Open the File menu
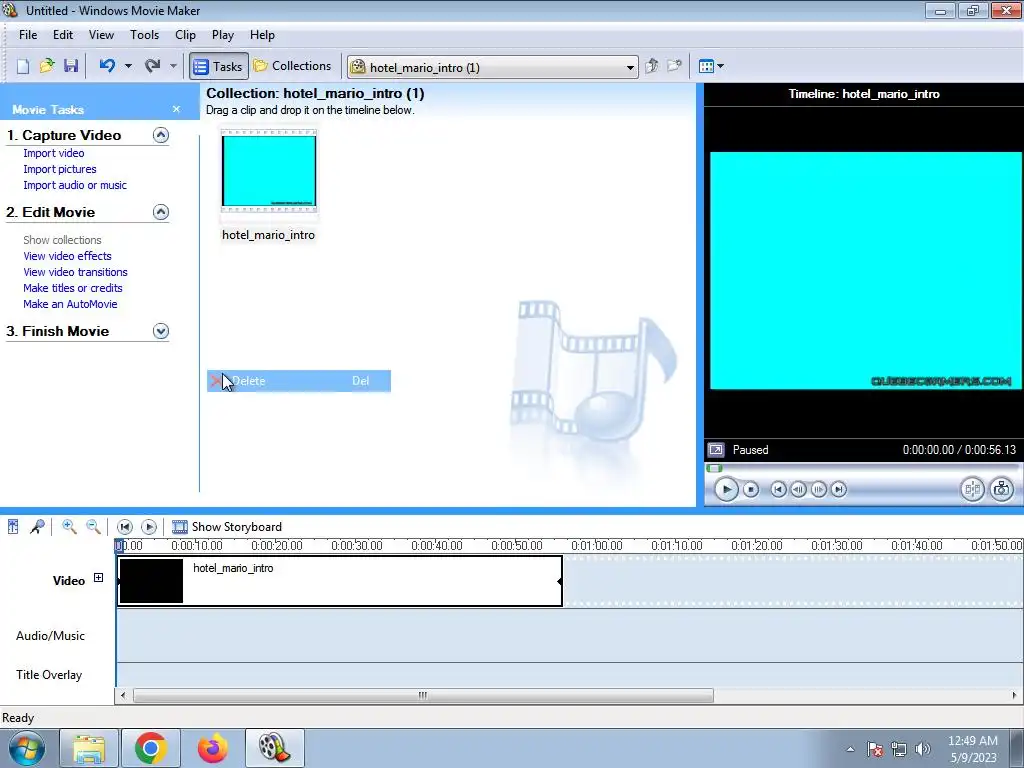The image size is (1024, 768). coord(28,35)
